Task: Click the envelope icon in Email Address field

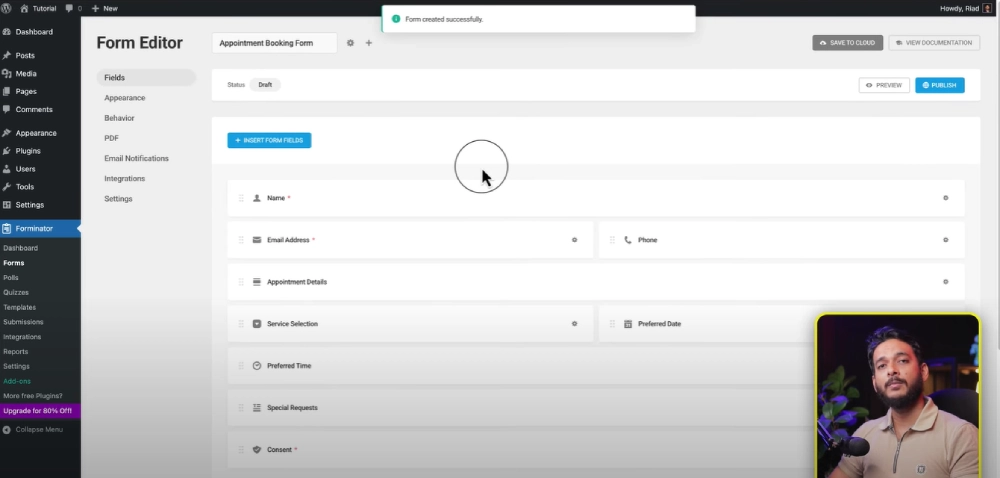Action: coord(257,240)
